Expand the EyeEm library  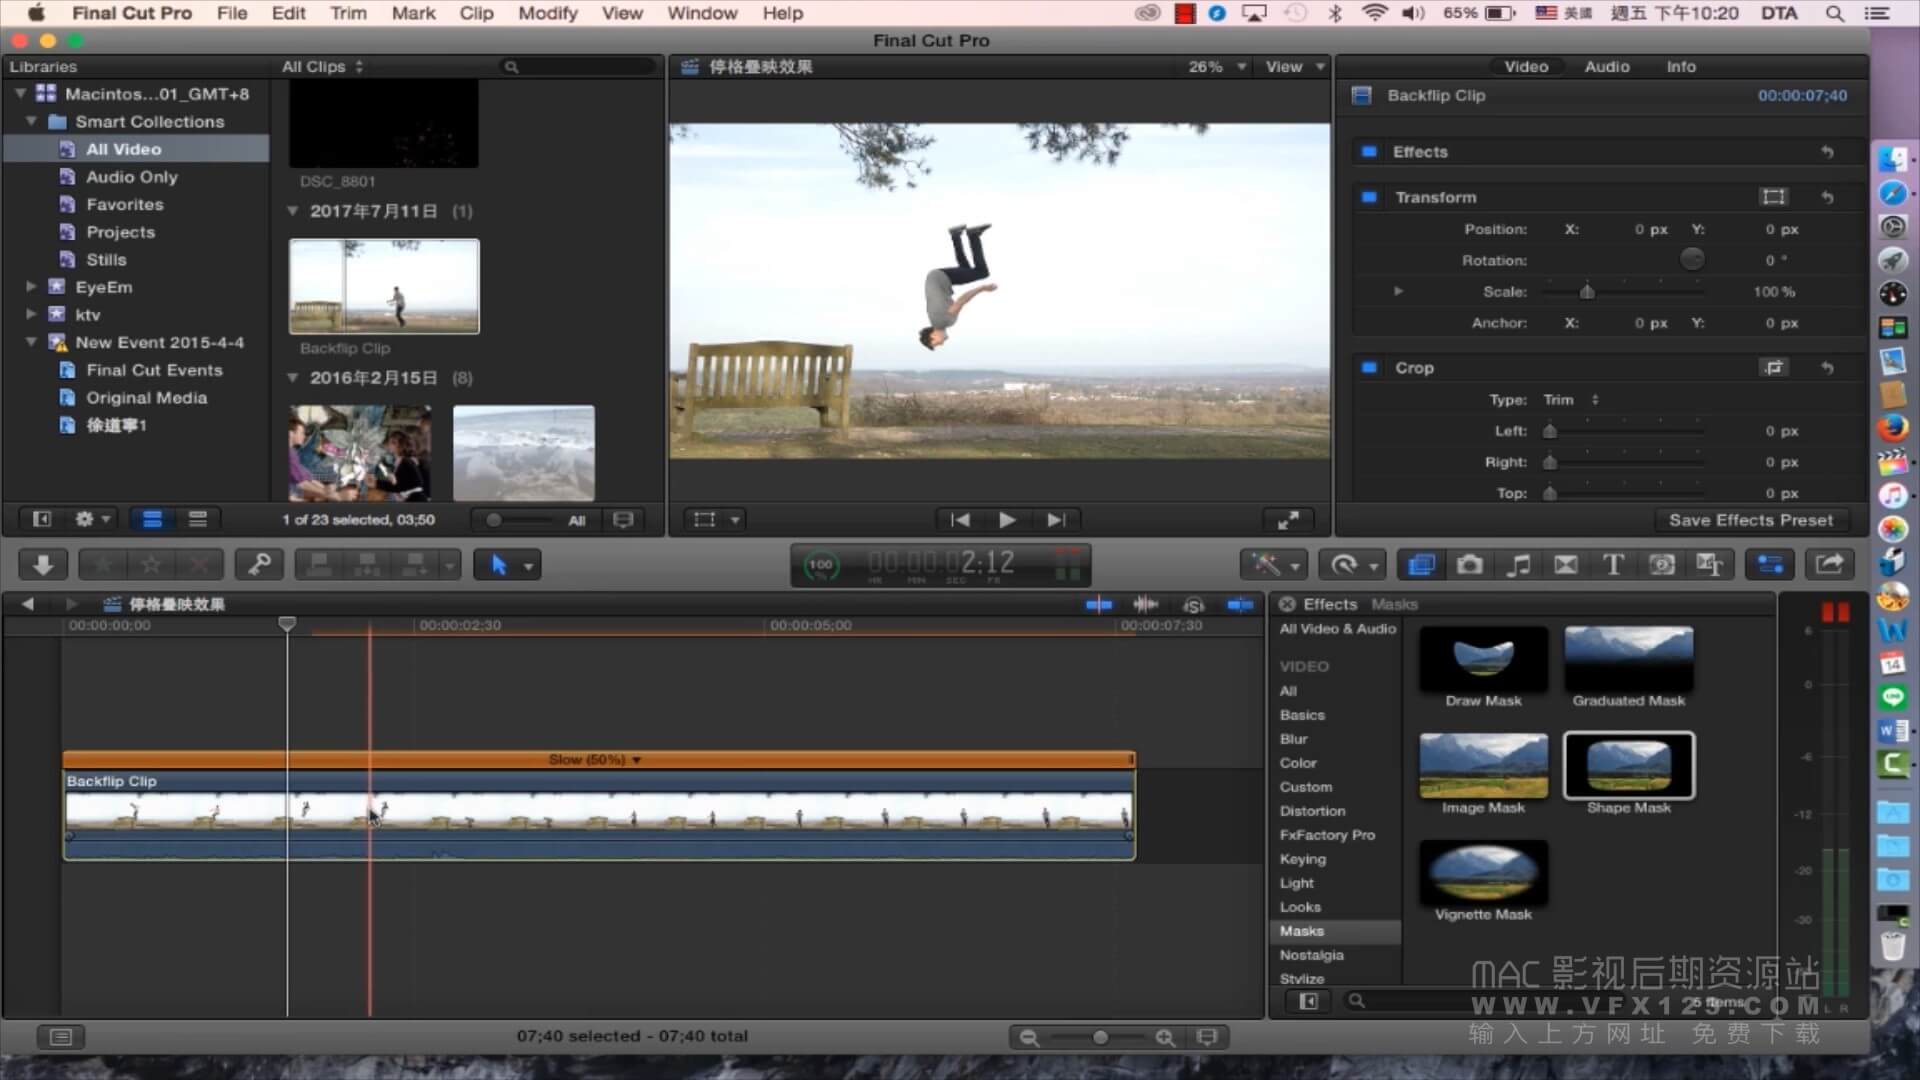31,287
